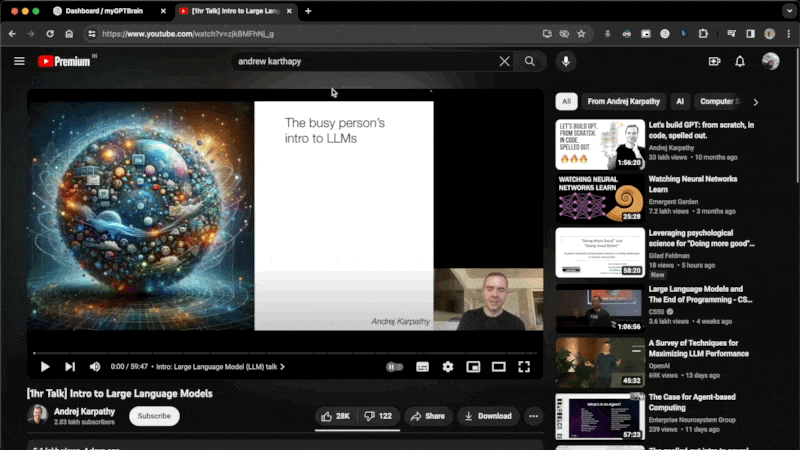Bookmark this page with the star

(x=581, y=34)
